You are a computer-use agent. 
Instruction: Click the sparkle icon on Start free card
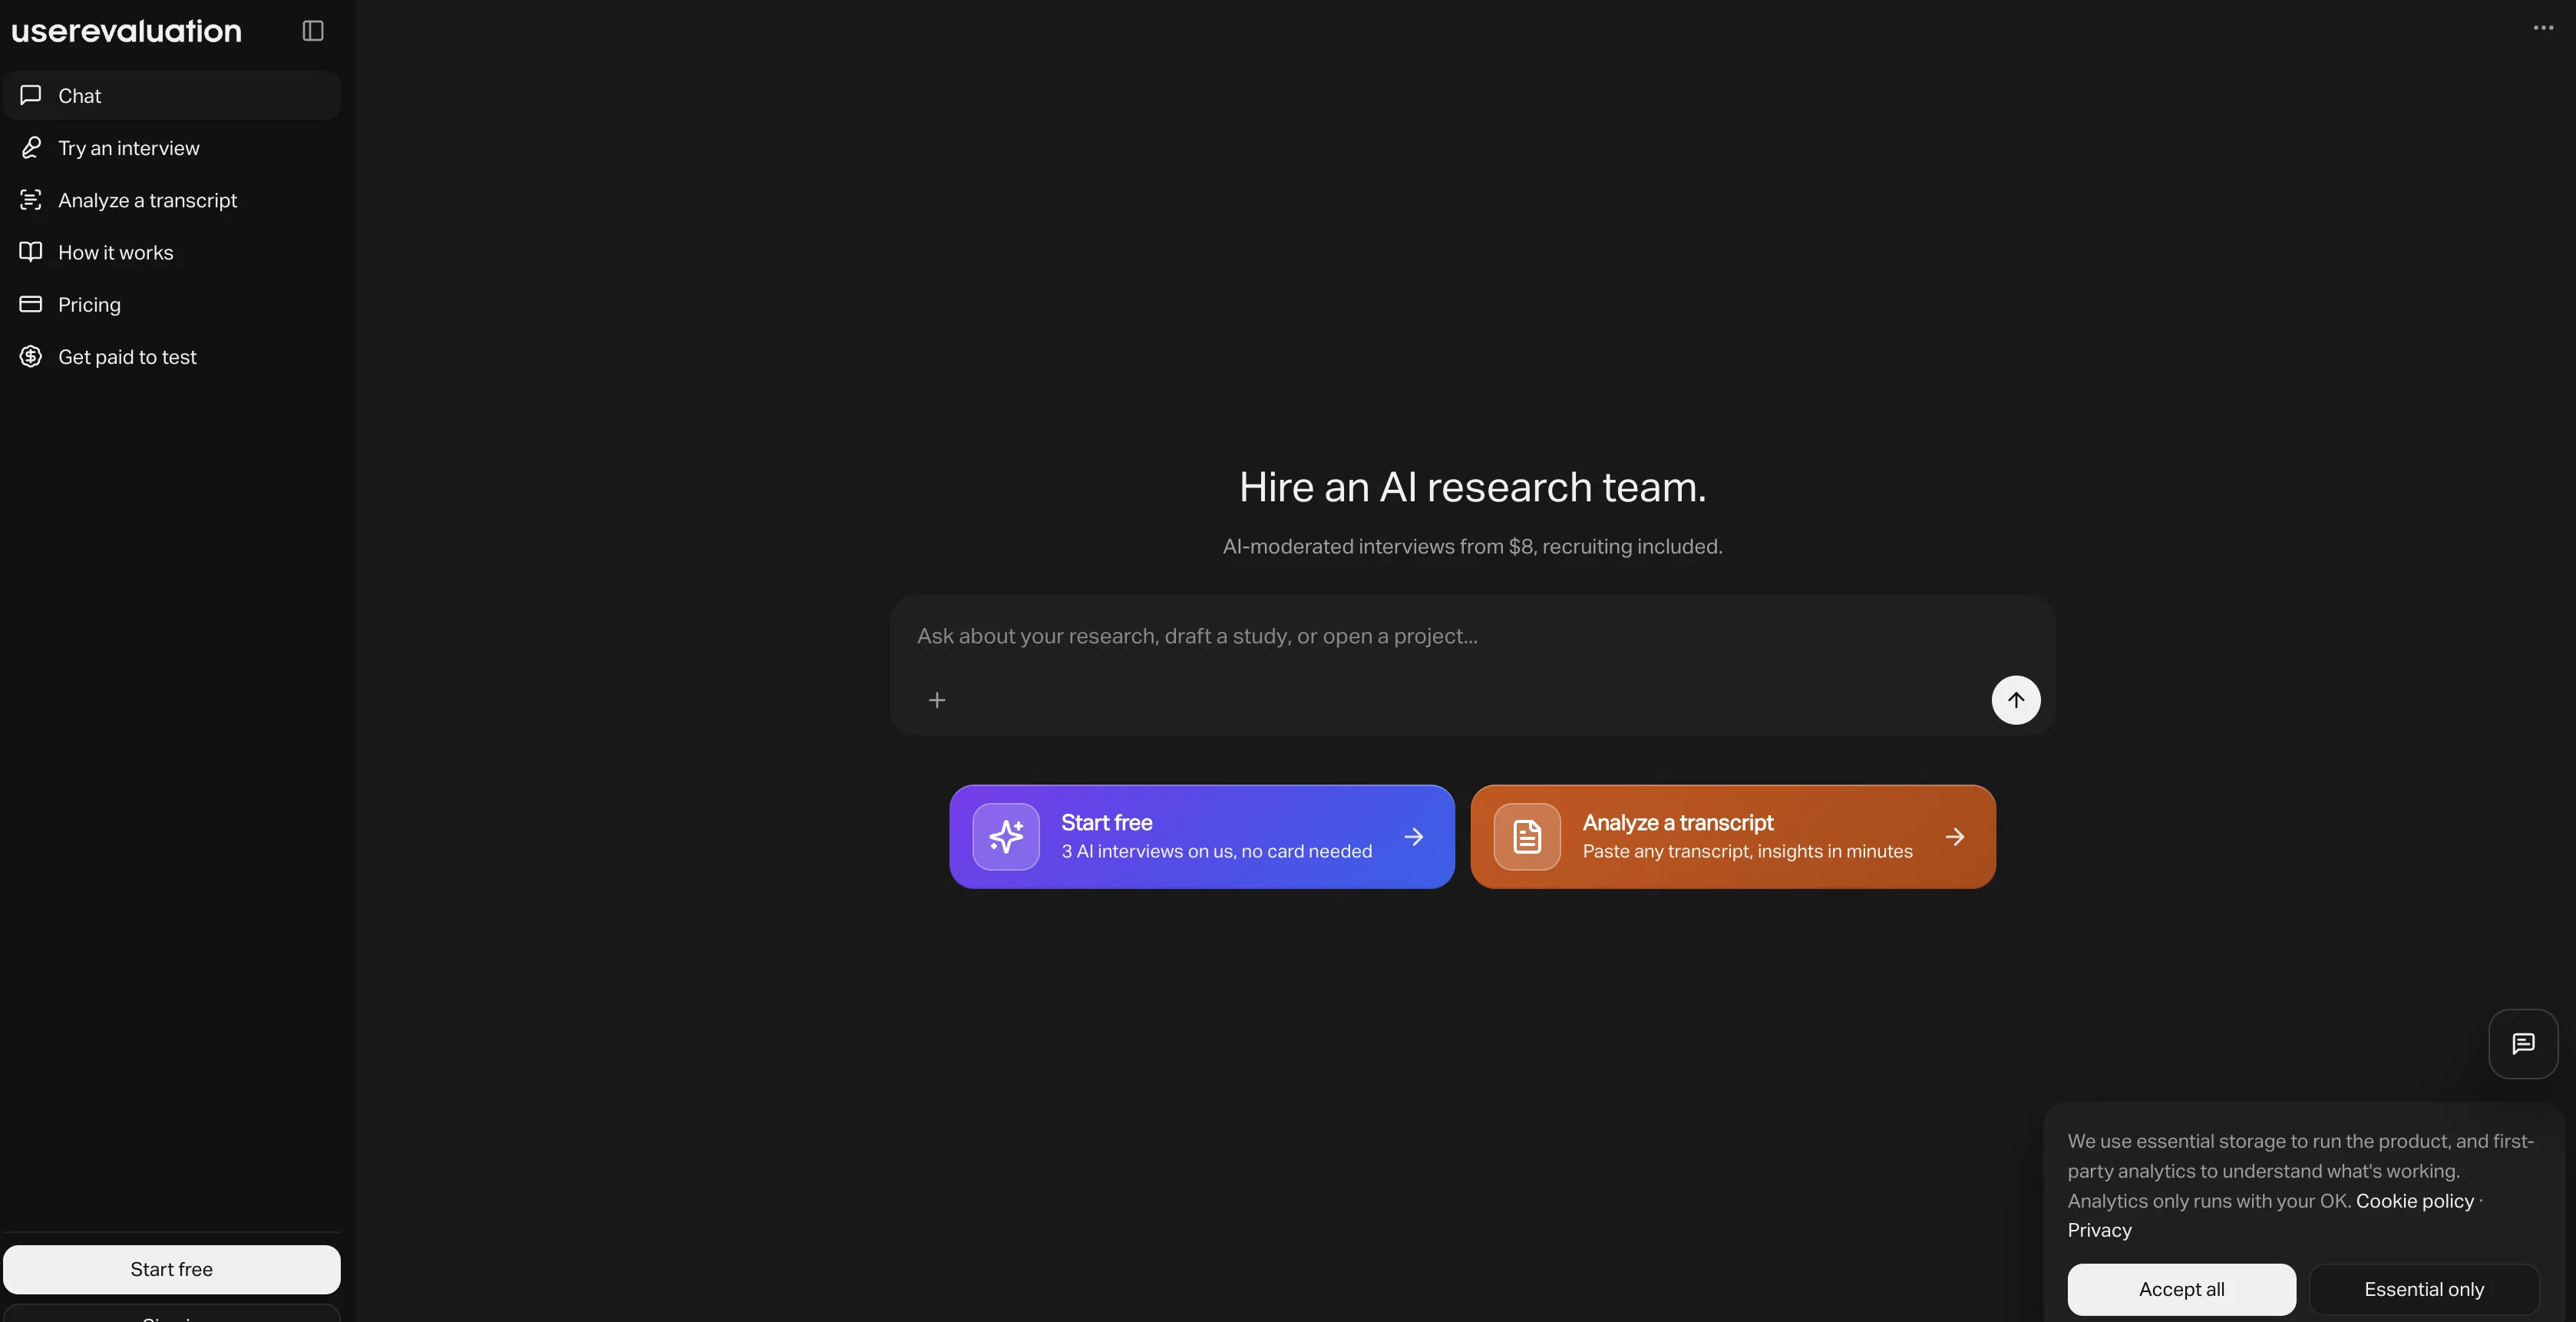pos(1006,837)
